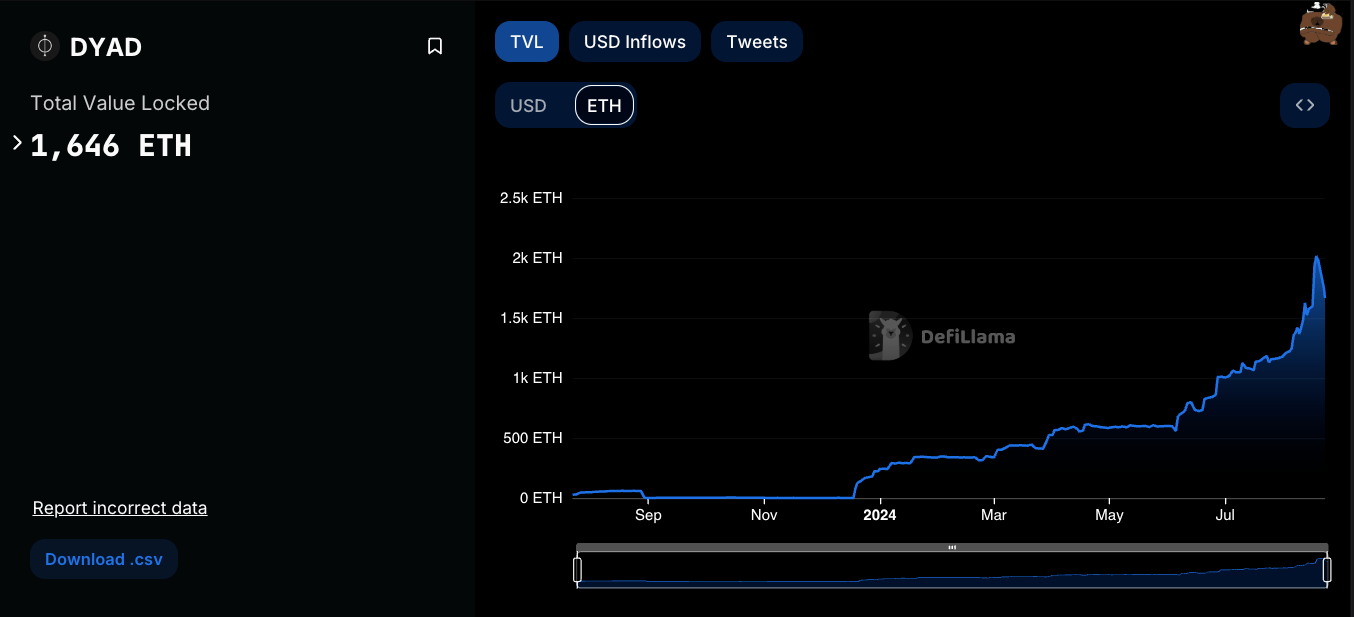Open the embed chart code icon
This screenshot has width=1354, height=617.
coord(1304,105)
